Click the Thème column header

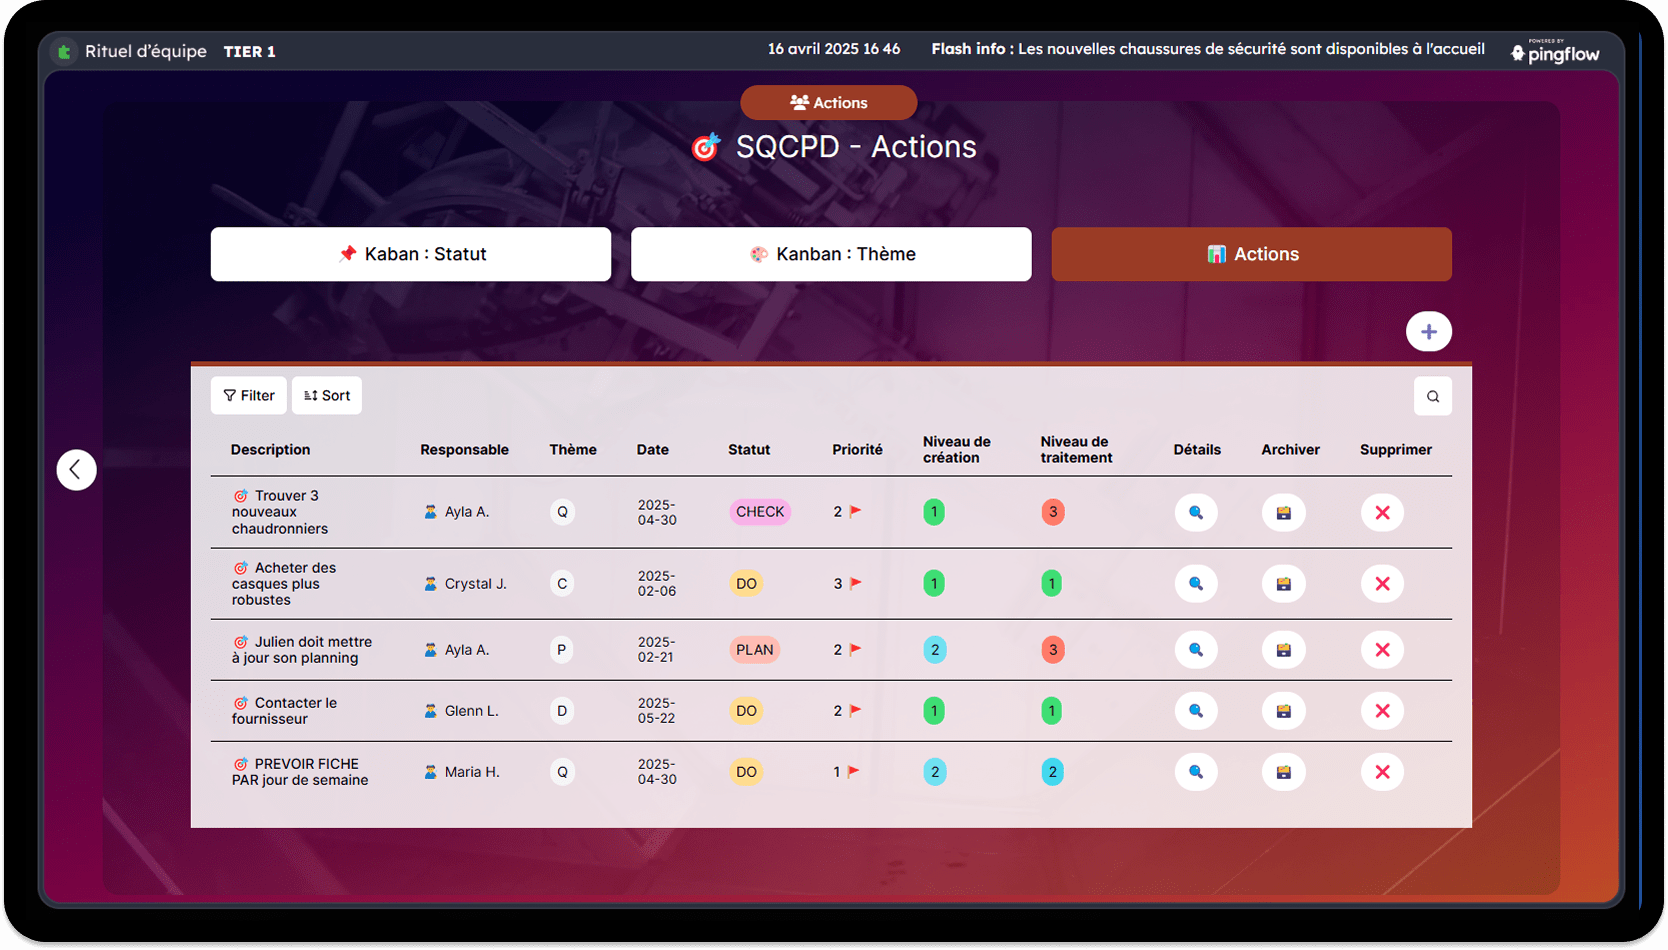573,450
